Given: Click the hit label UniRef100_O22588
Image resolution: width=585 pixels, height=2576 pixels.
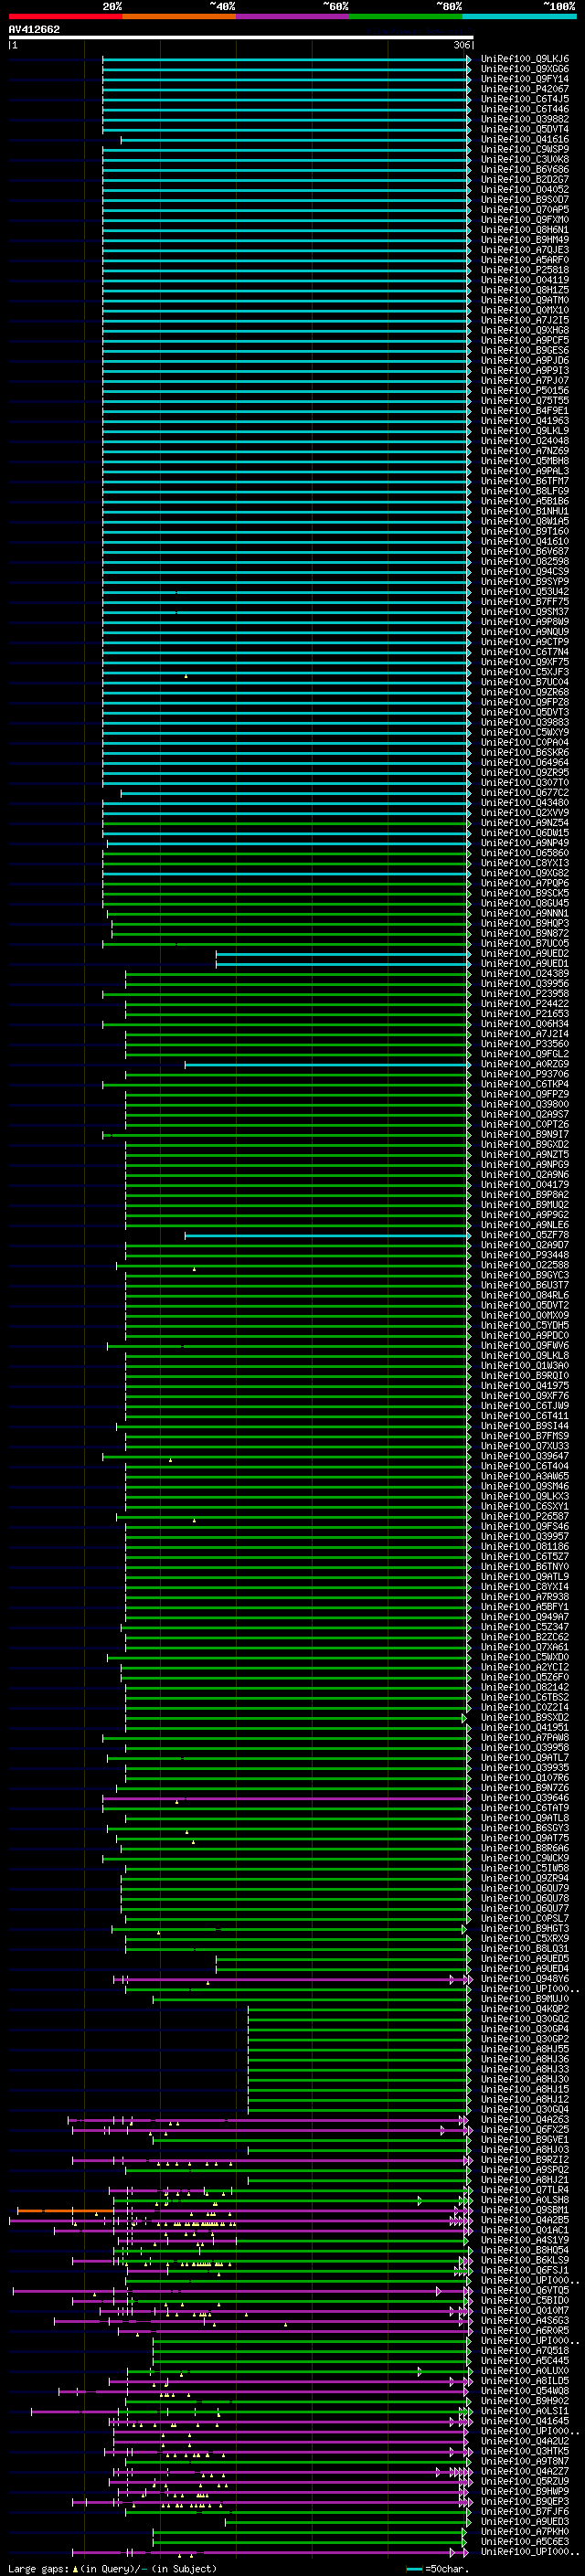Looking at the screenshot, I should point(525,1264).
